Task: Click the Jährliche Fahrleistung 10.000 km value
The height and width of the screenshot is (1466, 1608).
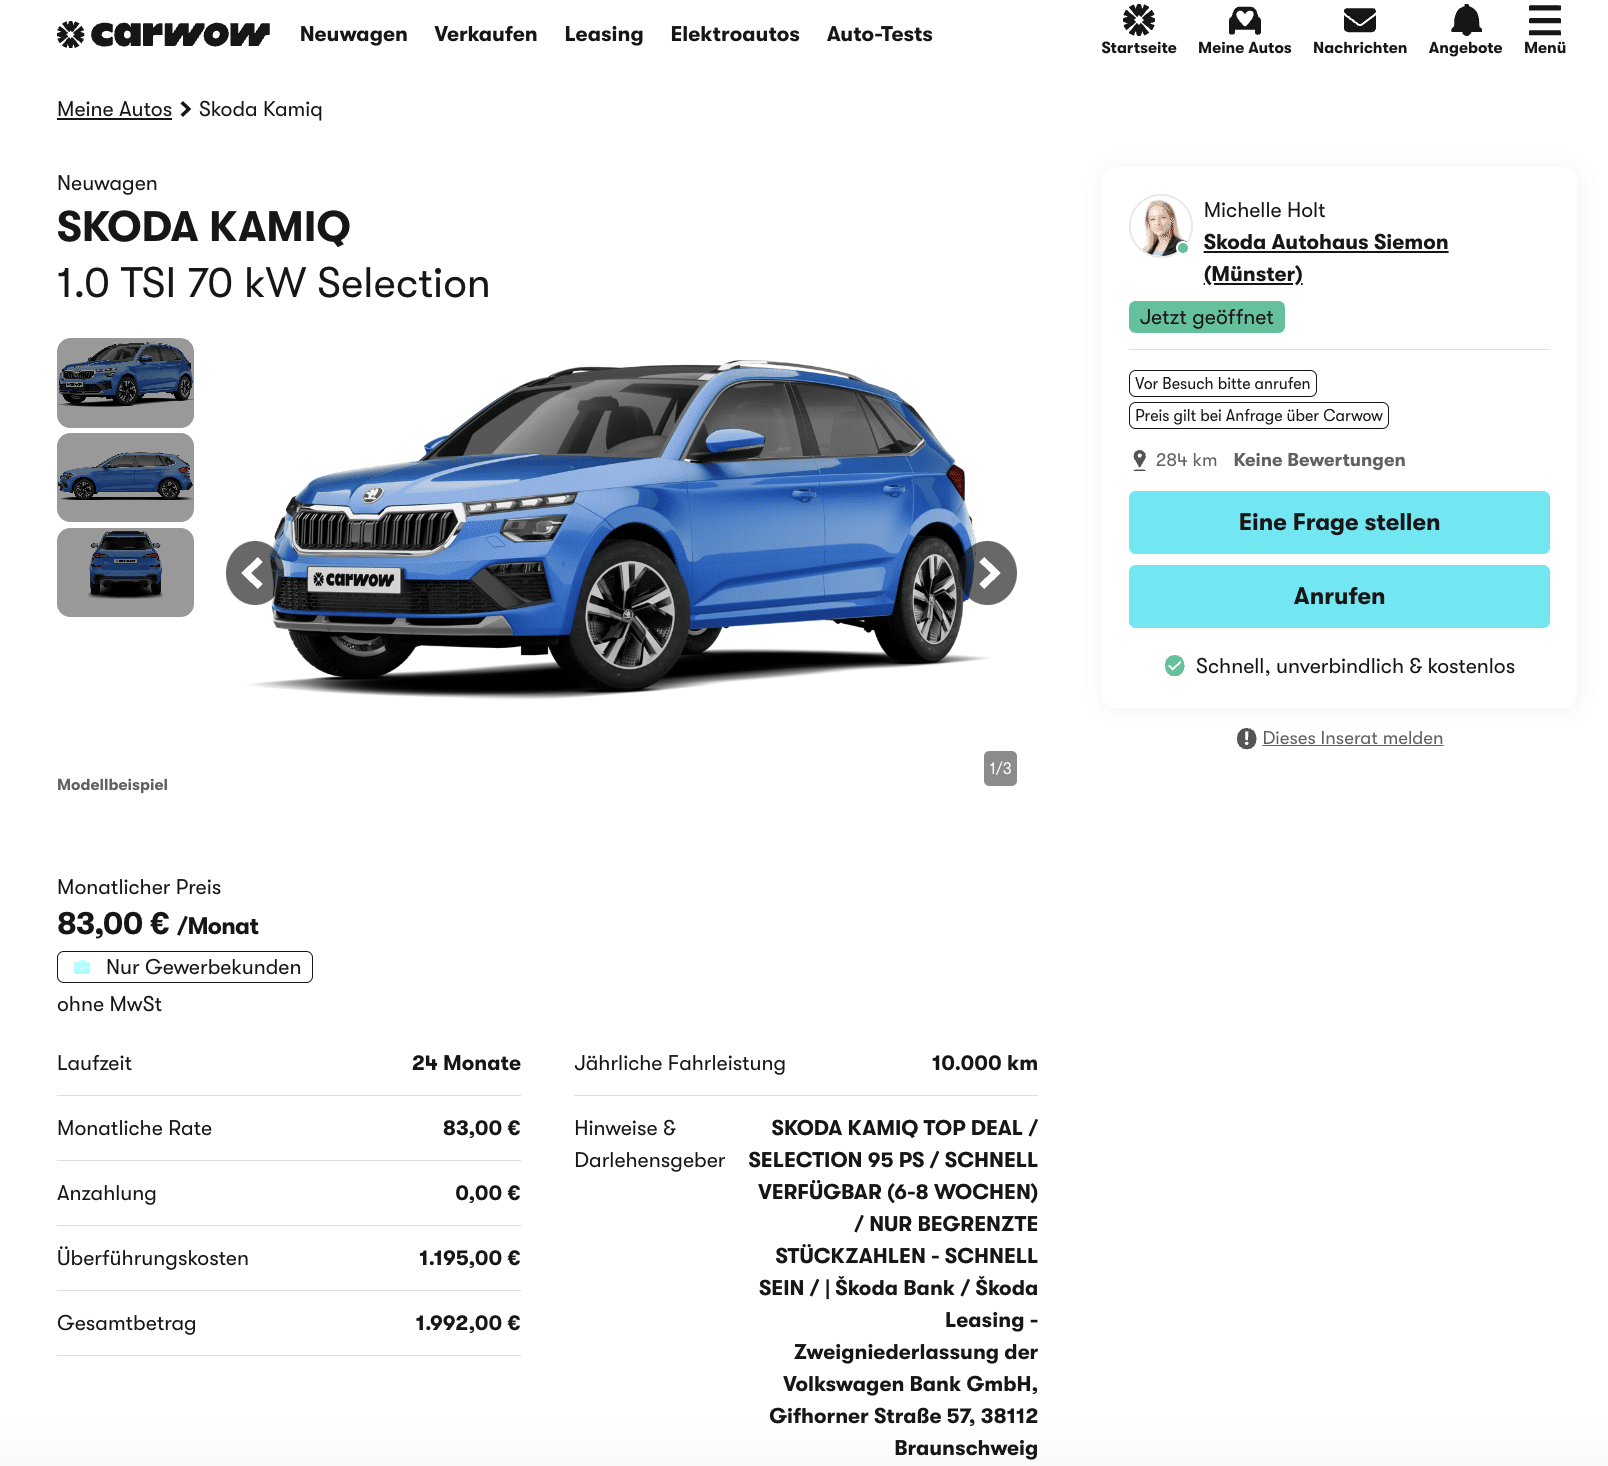Action: click(984, 1063)
